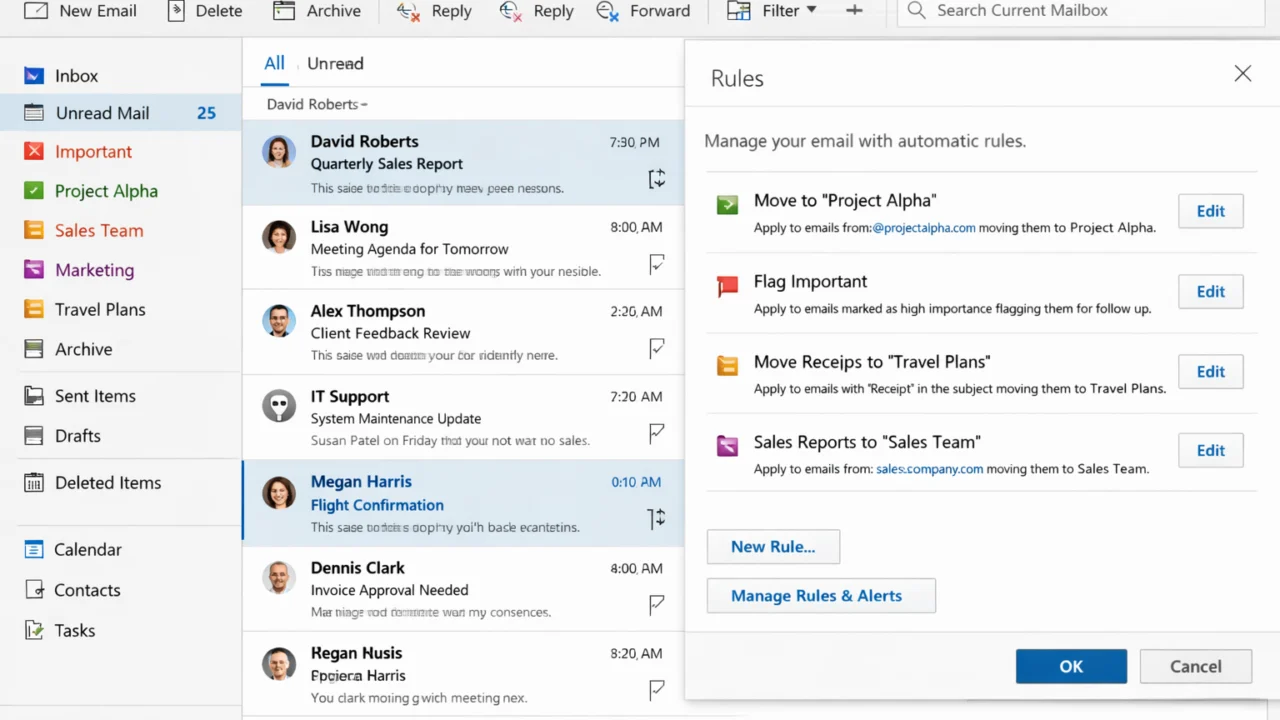Open the Important folder icon in sidebar

(34, 152)
